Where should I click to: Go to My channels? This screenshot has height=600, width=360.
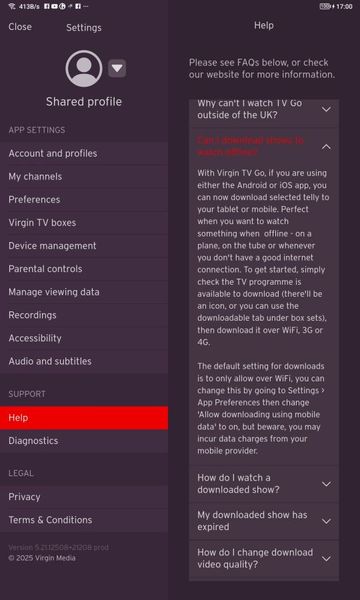84,176
